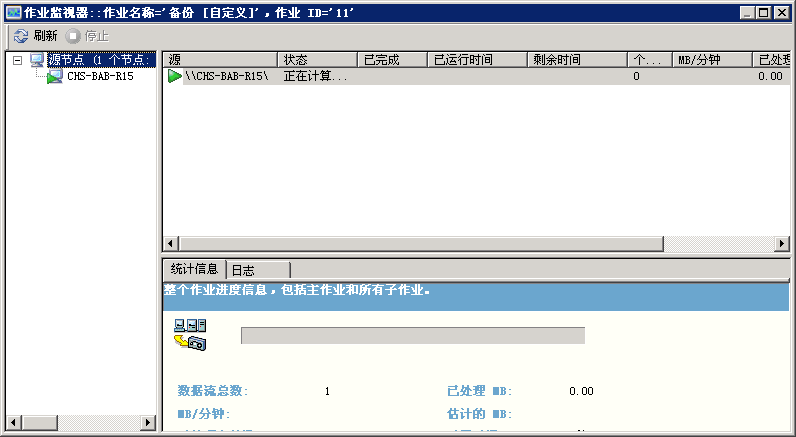This screenshot has height=437, width=796.
Task: Click the job list horizontal scrollbar right arrow
Action: pyautogui.click(x=782, y=244)
